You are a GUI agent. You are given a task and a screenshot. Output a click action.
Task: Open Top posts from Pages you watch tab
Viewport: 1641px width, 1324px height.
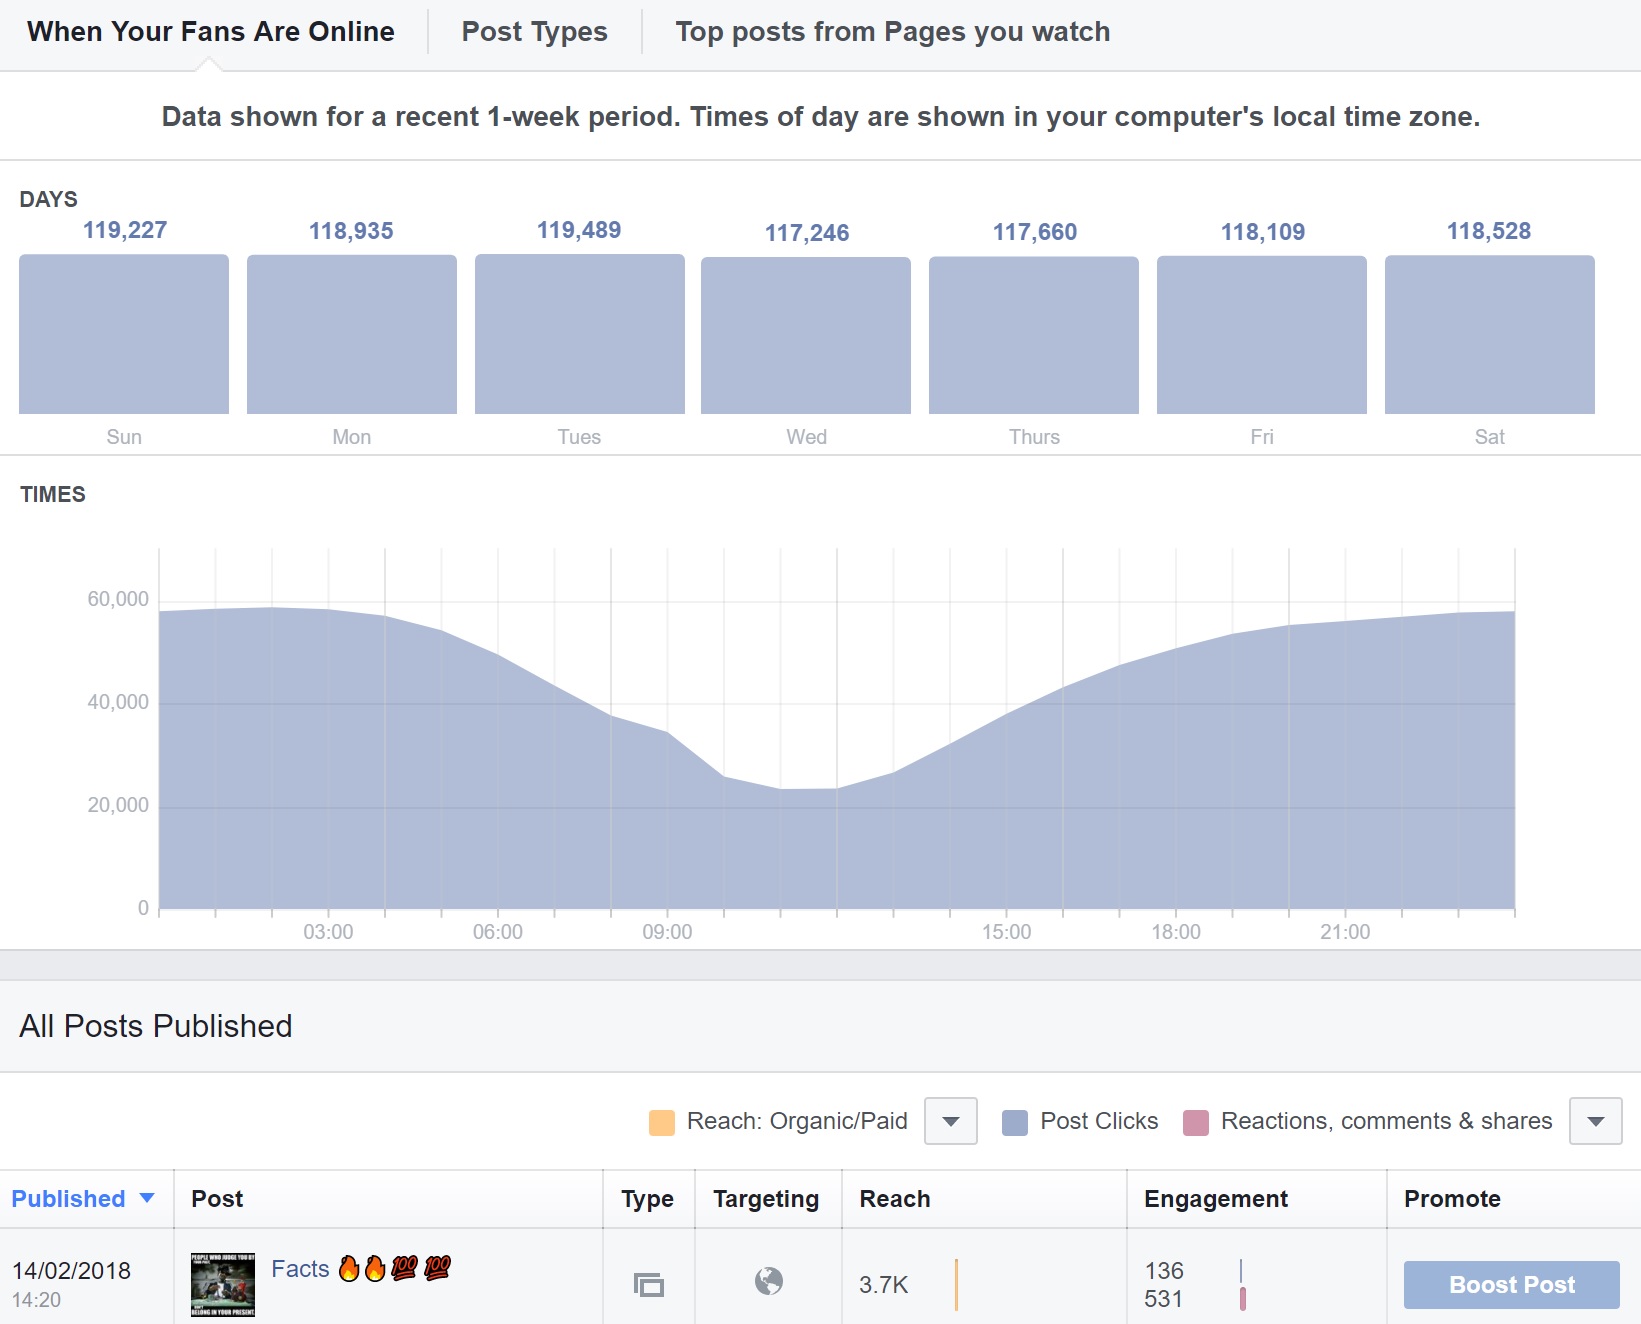pos(892,32)
